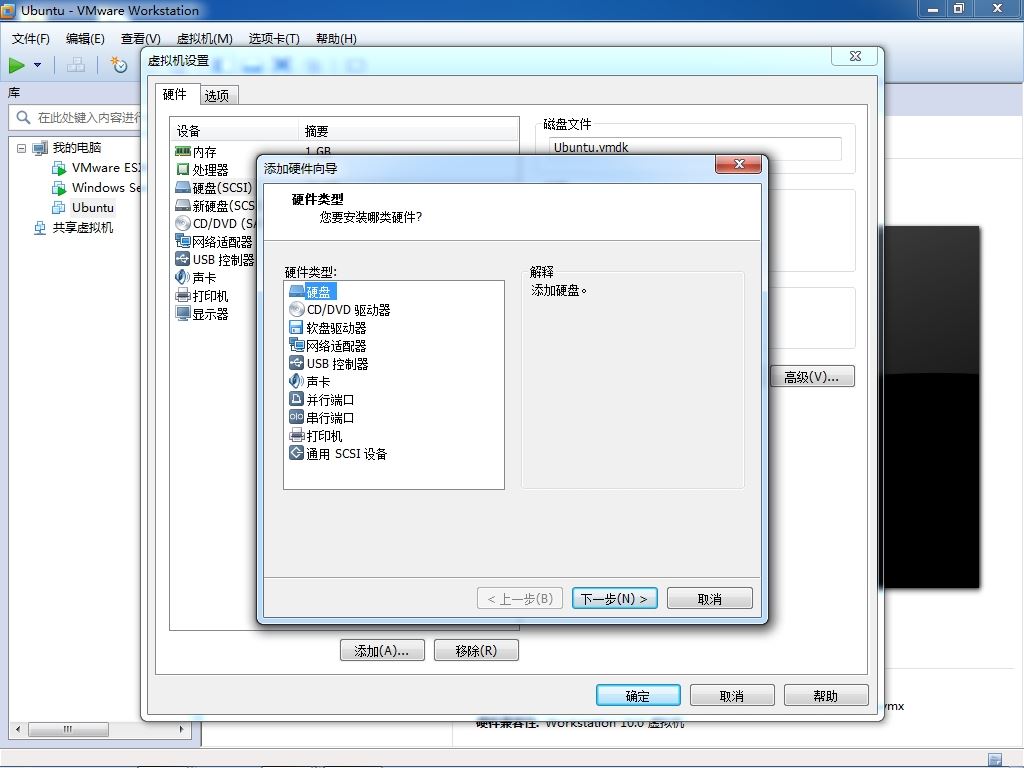Viewport: 1024px width, 768px height.
Task: Click 网络适配器 icon in settings device list
Action: [183, 241]
